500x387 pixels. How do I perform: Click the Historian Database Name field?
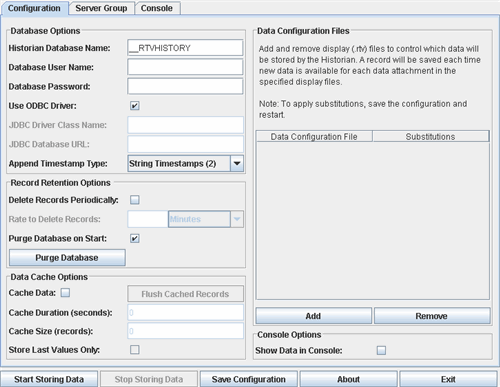[x=185, y=48]
